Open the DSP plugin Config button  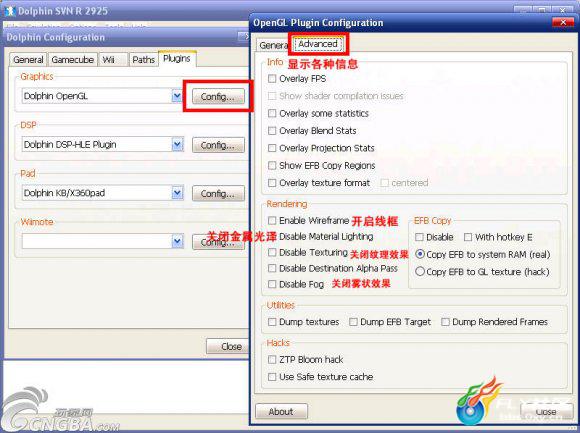[218, 145]
